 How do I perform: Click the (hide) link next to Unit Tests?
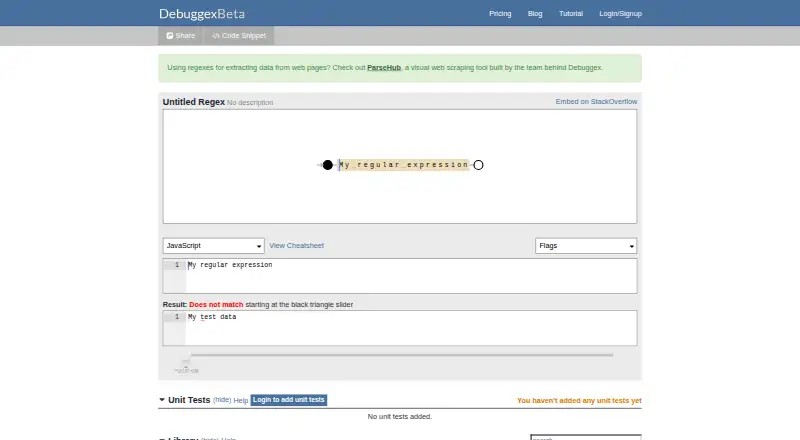pyautogui.click(x=222, y=400)
